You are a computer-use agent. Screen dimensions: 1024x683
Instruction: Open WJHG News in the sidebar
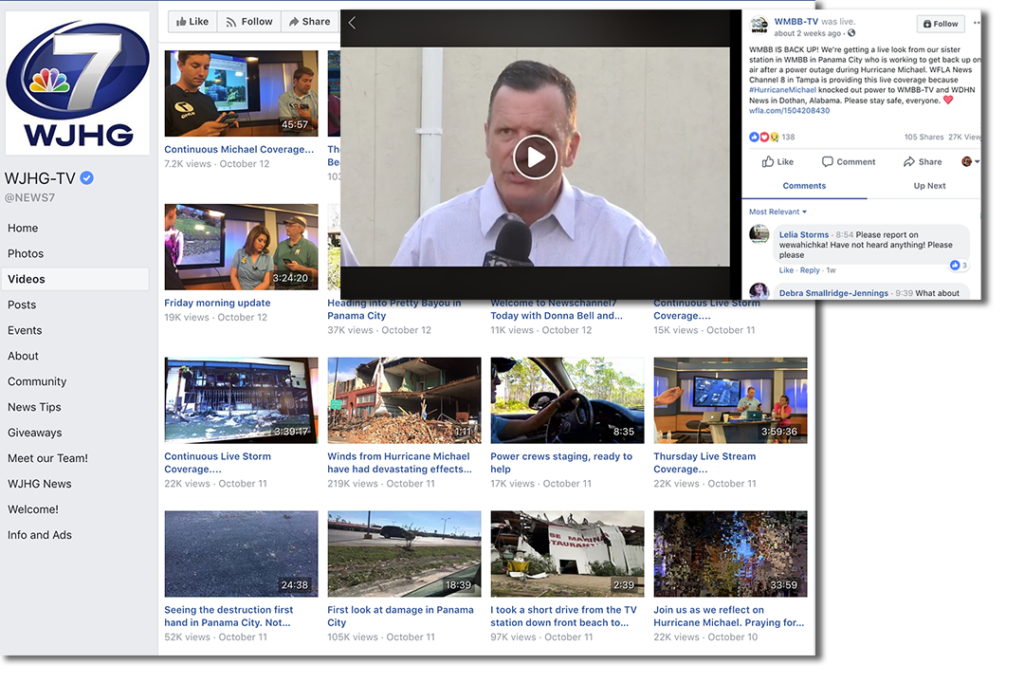pyautogui.click(x=39, y=483)
